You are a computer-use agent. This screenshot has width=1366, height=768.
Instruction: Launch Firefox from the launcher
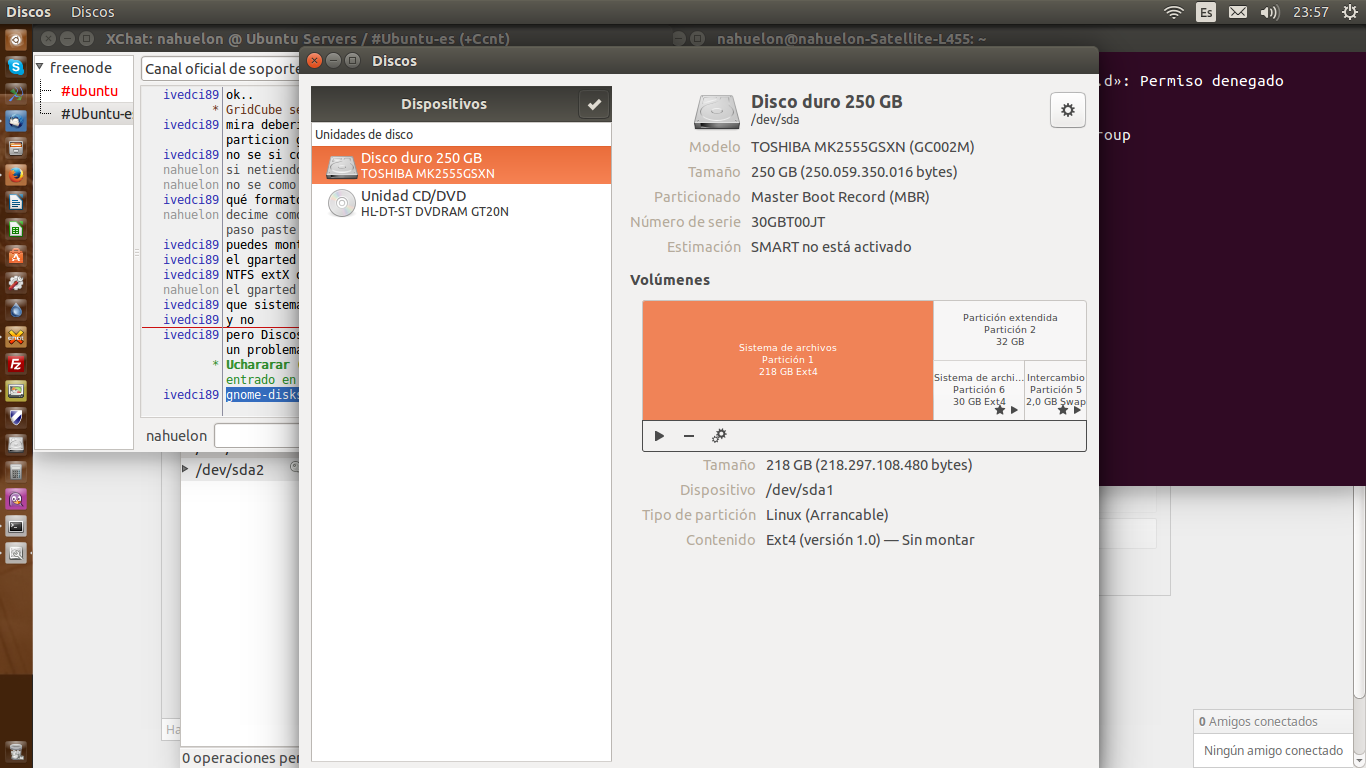(x=15, y=174)
